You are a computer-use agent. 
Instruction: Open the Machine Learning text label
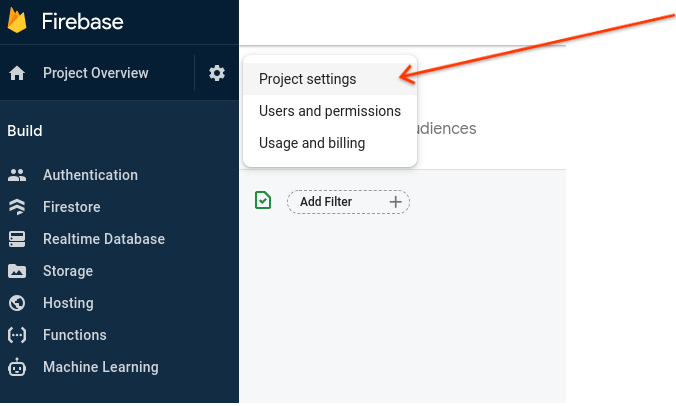point(100,367)
